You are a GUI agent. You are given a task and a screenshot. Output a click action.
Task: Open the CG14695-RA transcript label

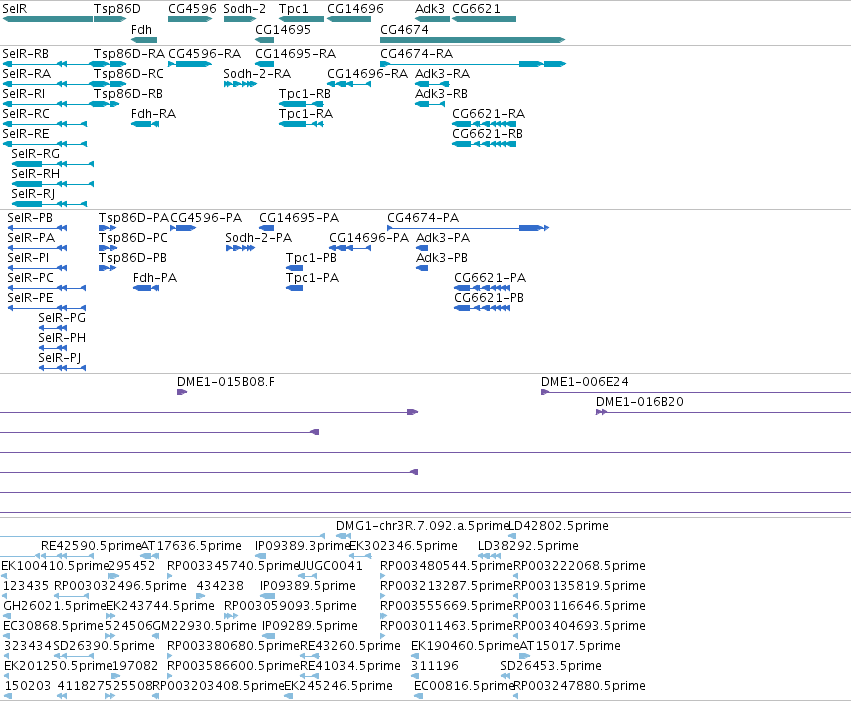296,54
